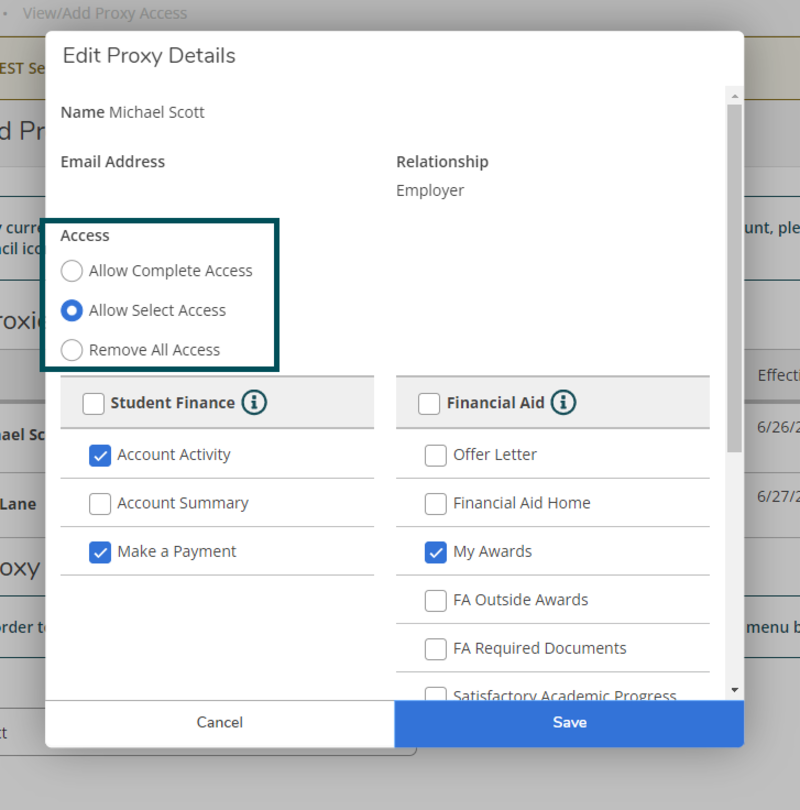Enable the Account Summary checkbox

[99, 503]
